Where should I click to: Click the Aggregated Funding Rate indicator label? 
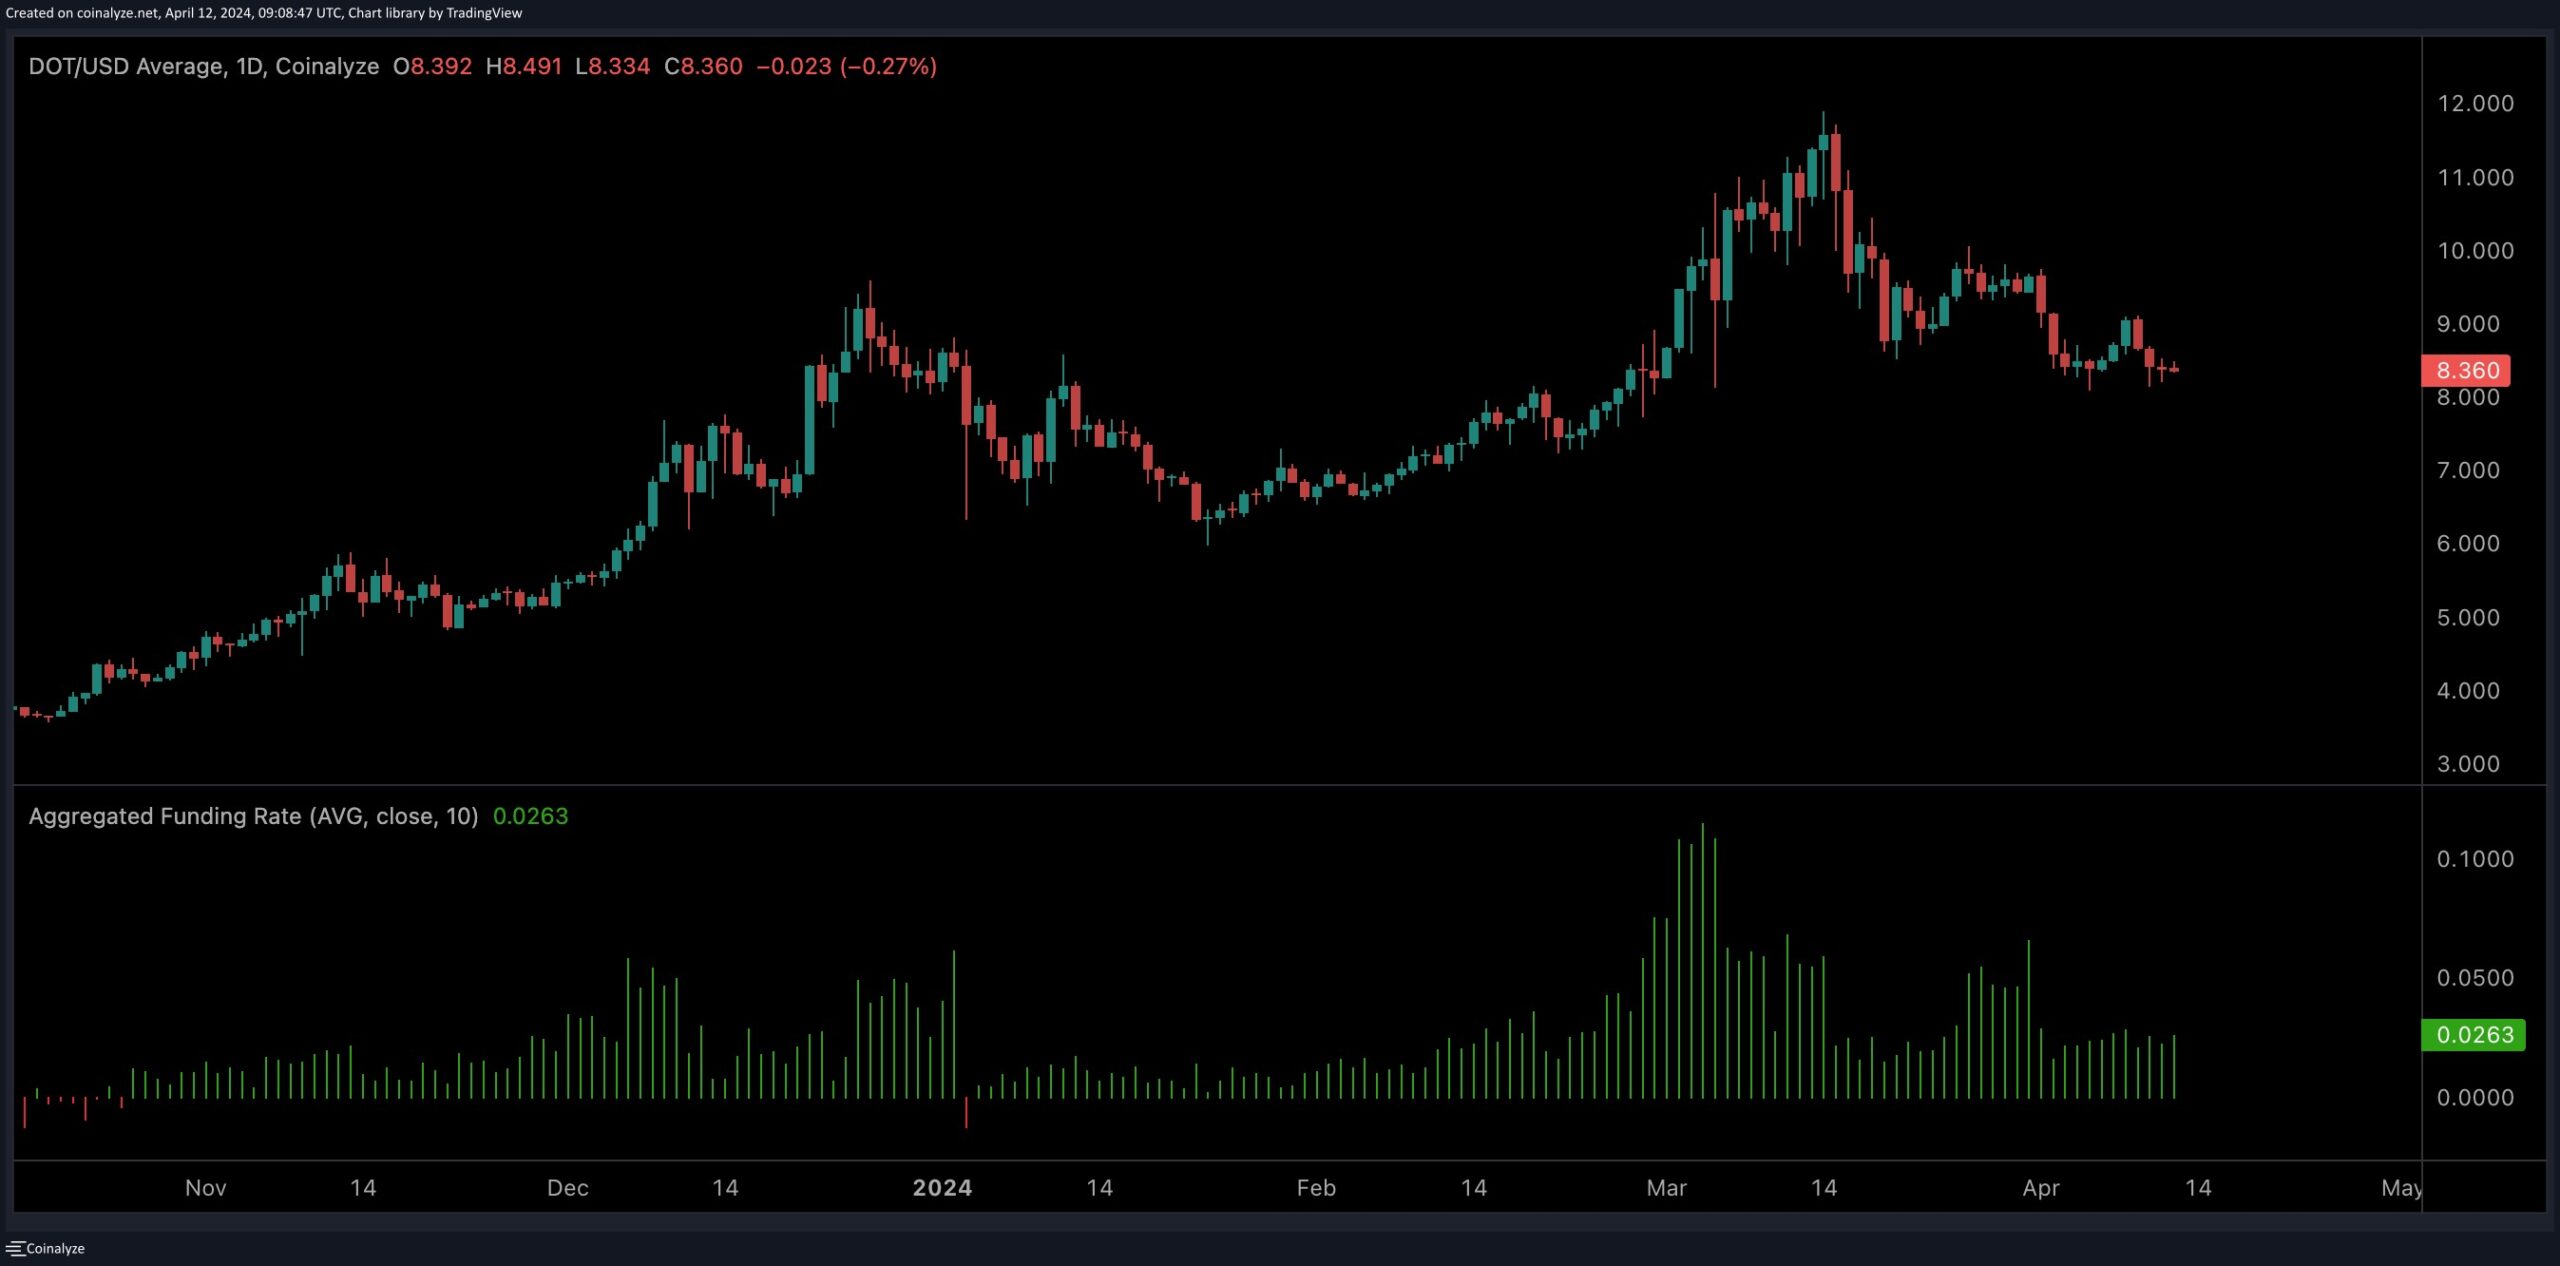[x=253, y=816]
